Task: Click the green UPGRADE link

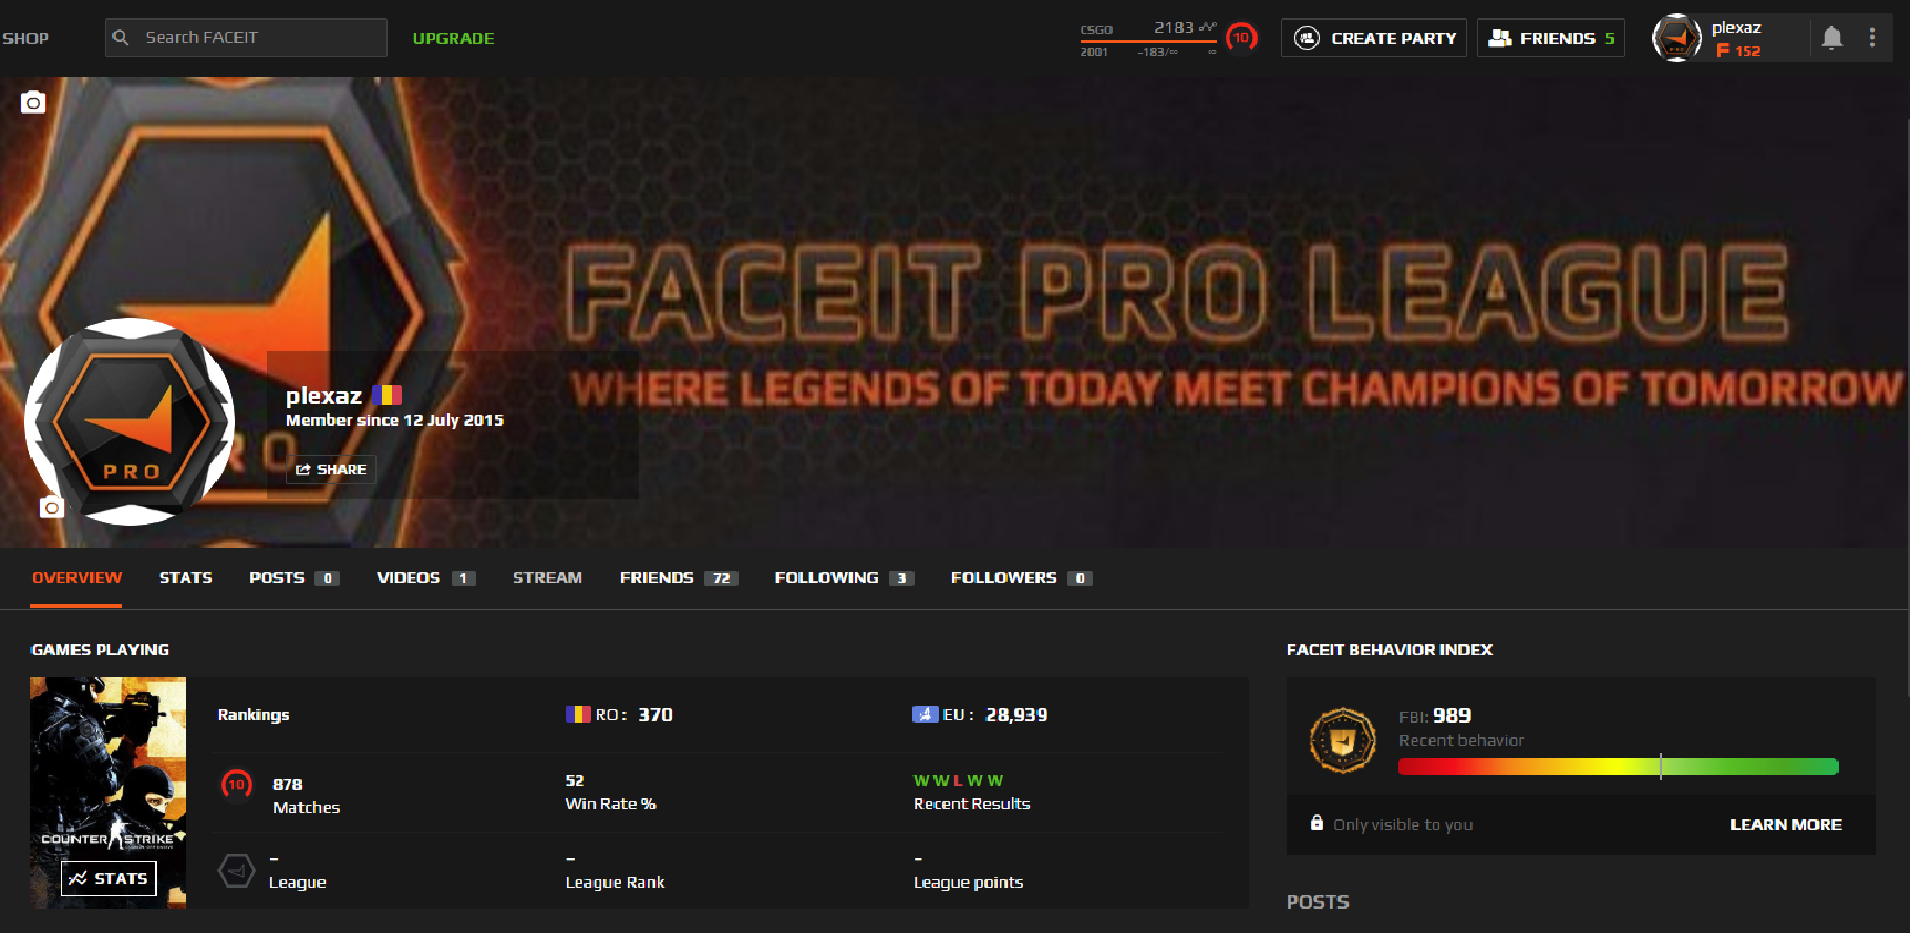Action: [x=453, y=38]
